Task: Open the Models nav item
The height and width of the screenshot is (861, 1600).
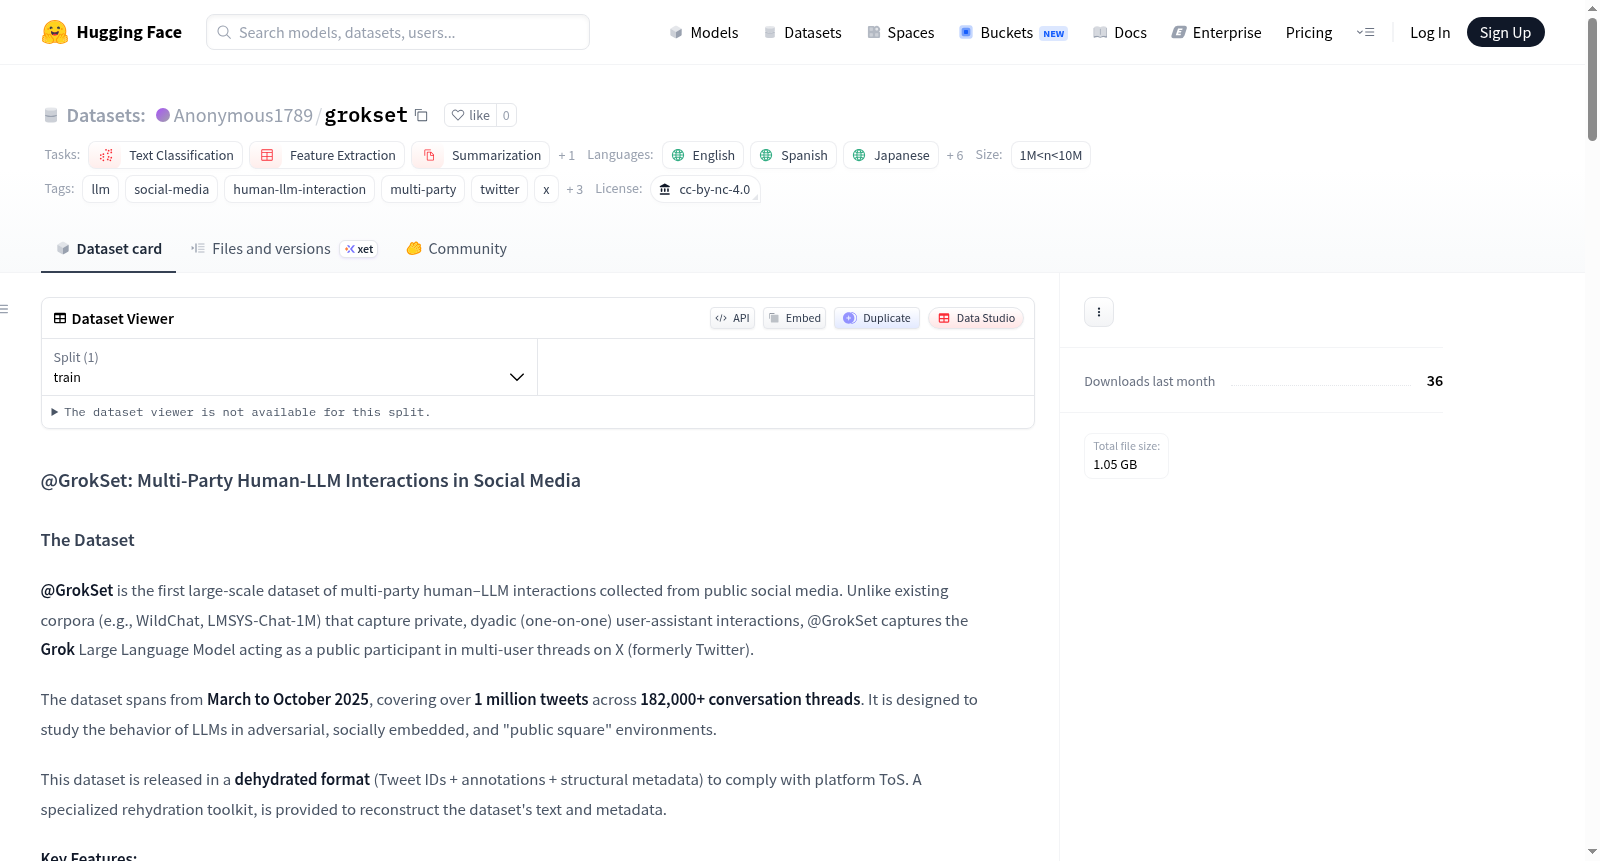Action: coord(704,32)
